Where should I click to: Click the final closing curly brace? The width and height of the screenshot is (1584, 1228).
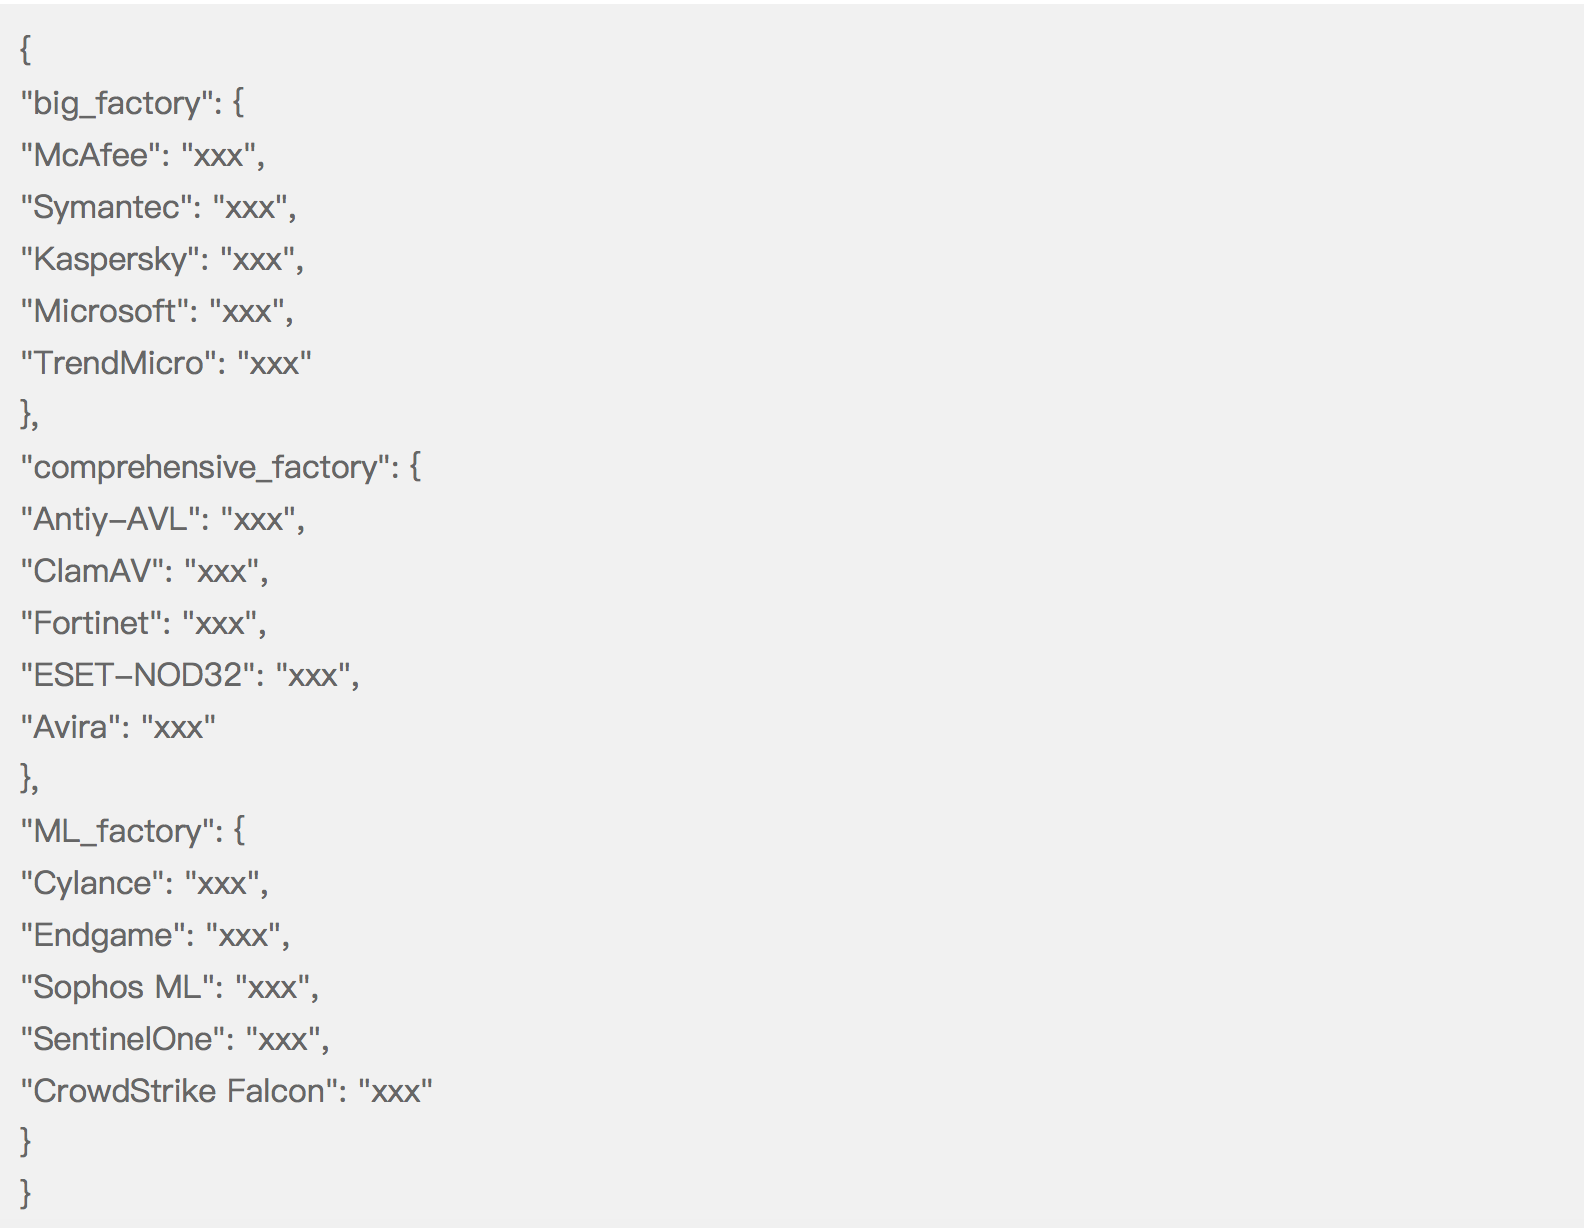26,1192
